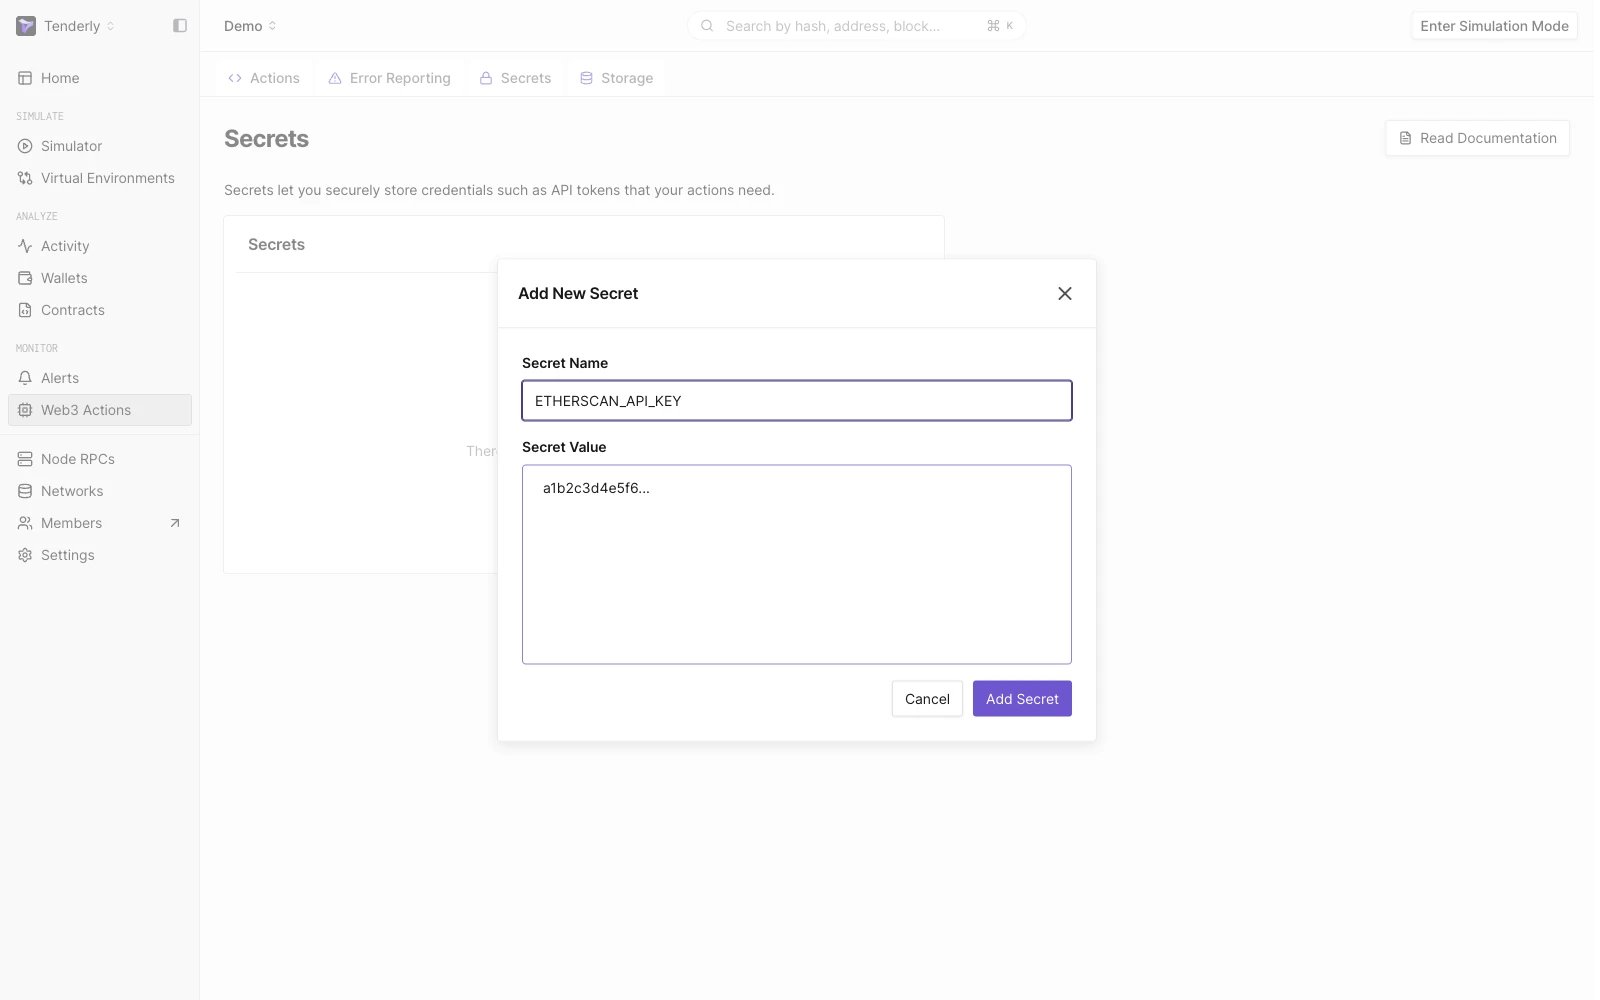Screen dimensions: 1600x1000
Task: Cancel adding the new secret
Action: [927, 699]
